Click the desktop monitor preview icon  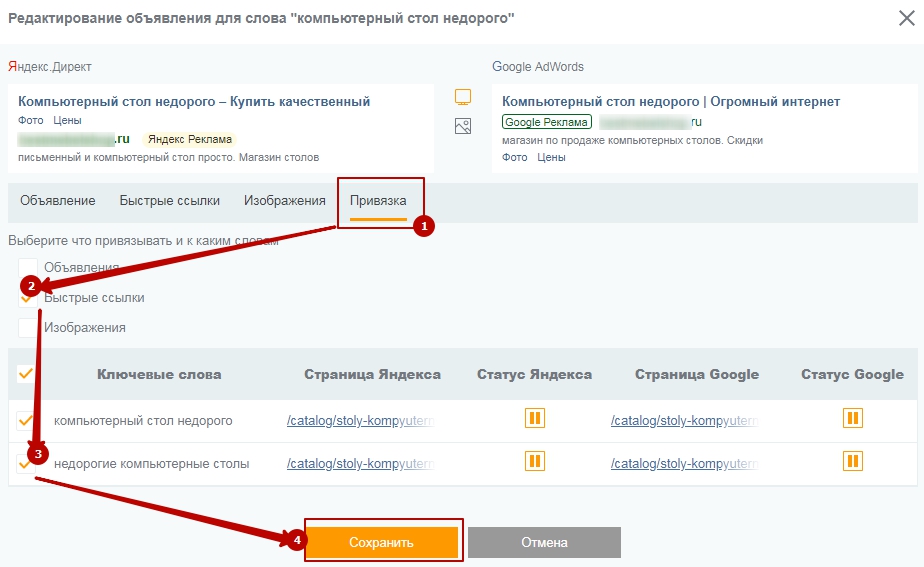point(462,97)
